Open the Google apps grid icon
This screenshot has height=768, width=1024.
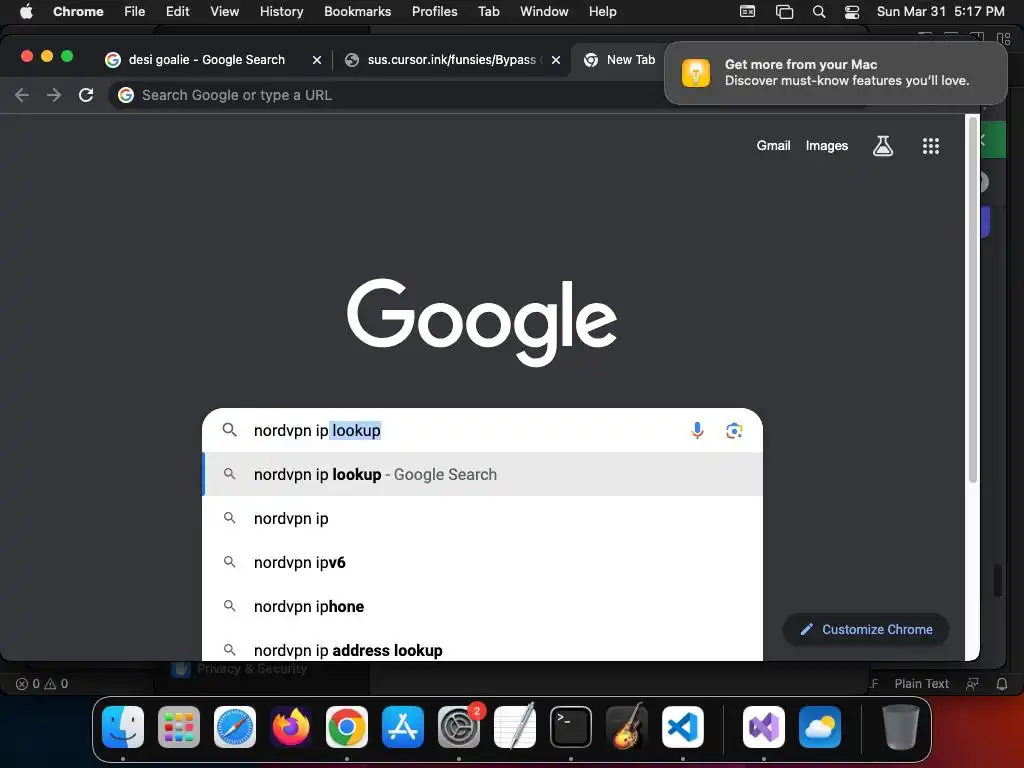pos(931,146)
